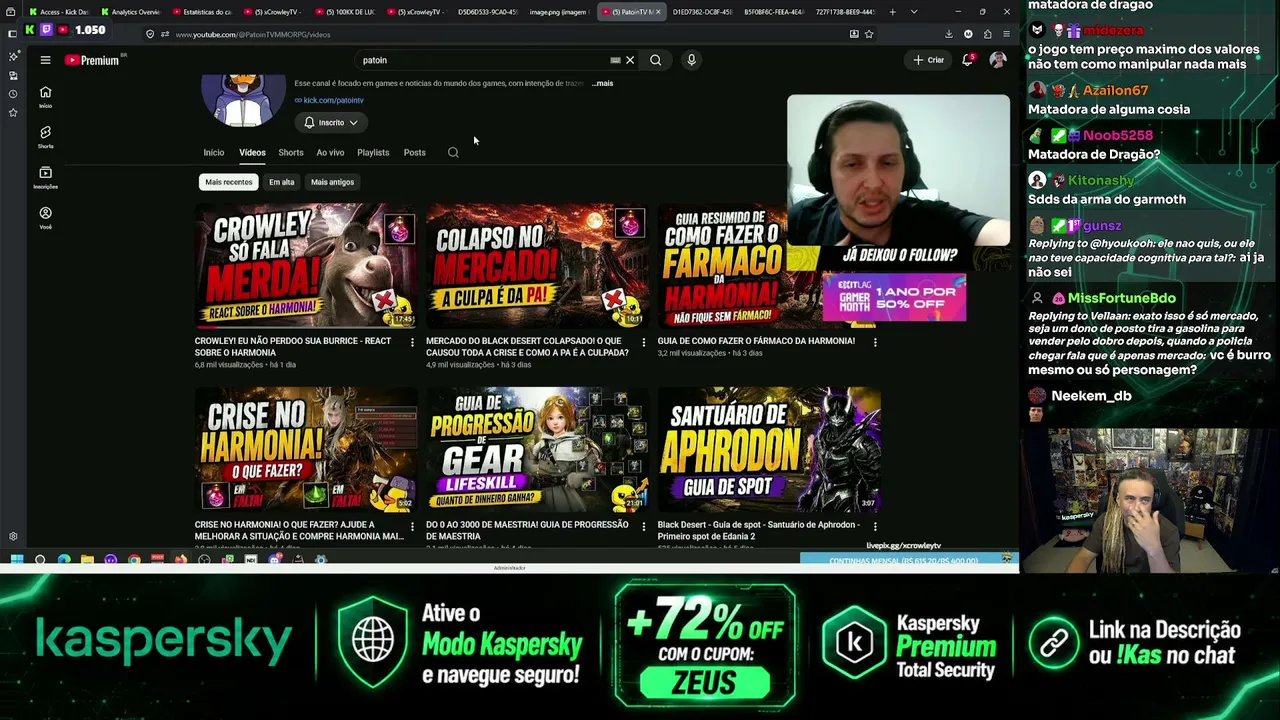Open YouTube notifications bell

point(967,60)
